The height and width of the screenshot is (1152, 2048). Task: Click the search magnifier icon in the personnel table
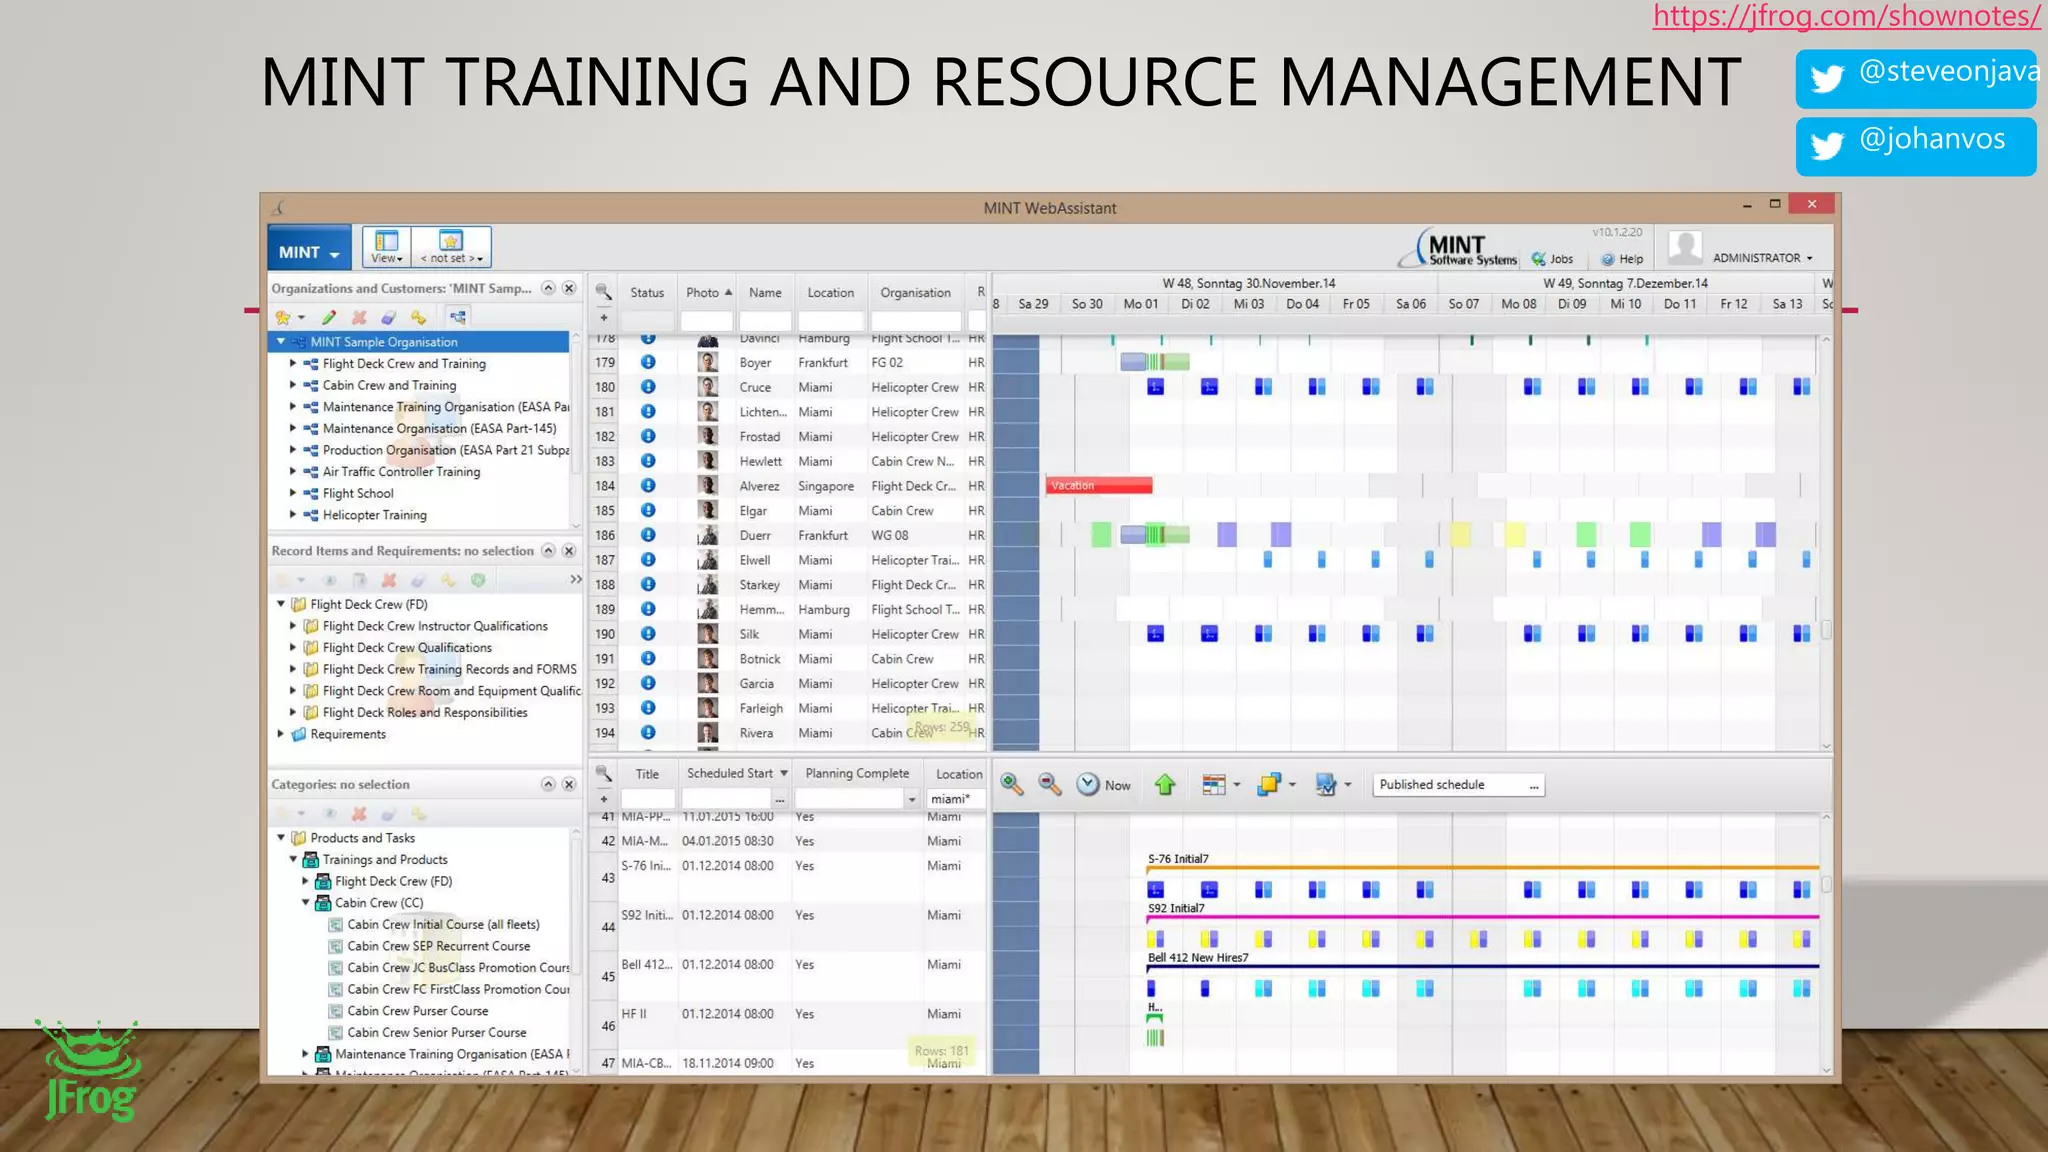coord(603,292)
